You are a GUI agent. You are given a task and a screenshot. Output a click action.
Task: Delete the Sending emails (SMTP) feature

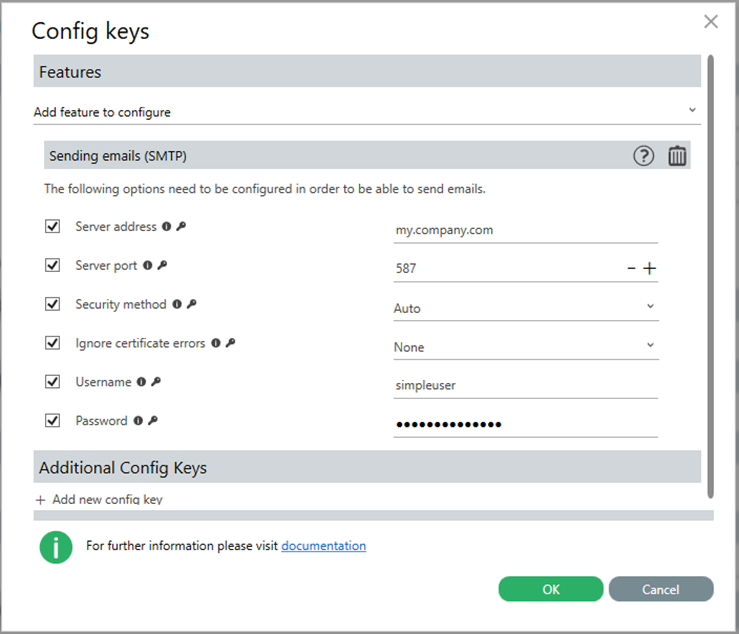click(677, 156)
